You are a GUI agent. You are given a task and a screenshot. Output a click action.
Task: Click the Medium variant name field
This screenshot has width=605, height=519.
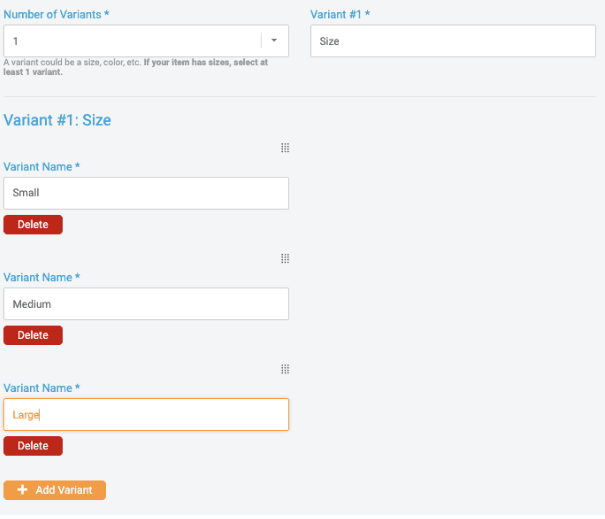click(x=146, y=304)
